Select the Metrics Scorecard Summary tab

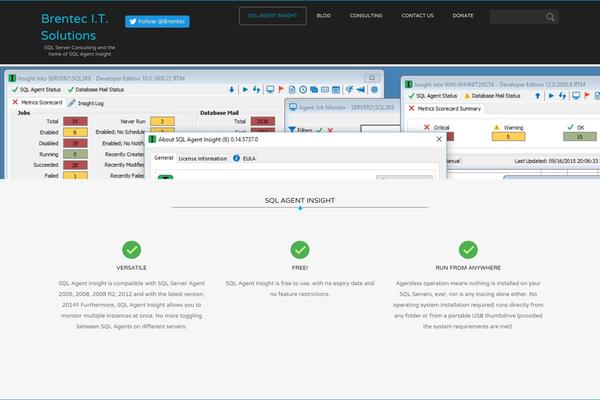pos(445,109)
